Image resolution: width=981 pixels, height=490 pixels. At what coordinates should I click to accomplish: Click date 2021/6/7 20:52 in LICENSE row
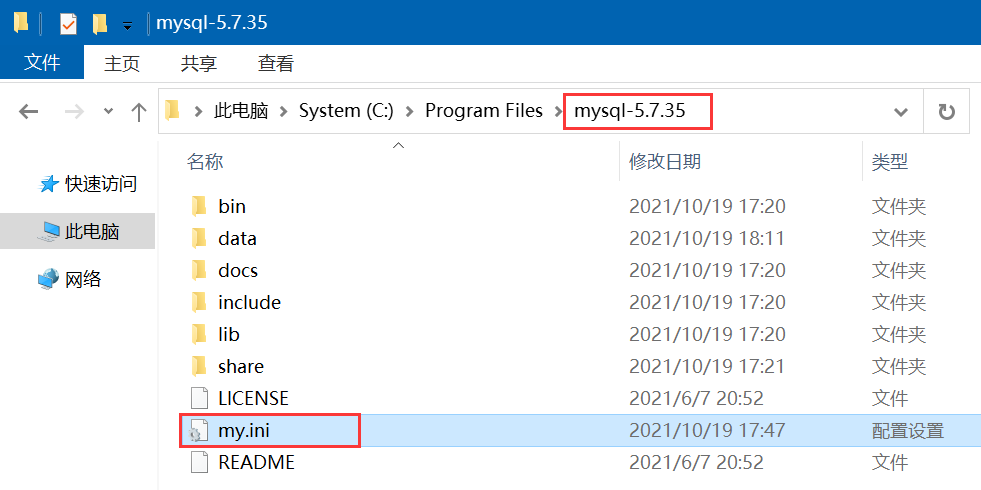(x=696, y=398)
